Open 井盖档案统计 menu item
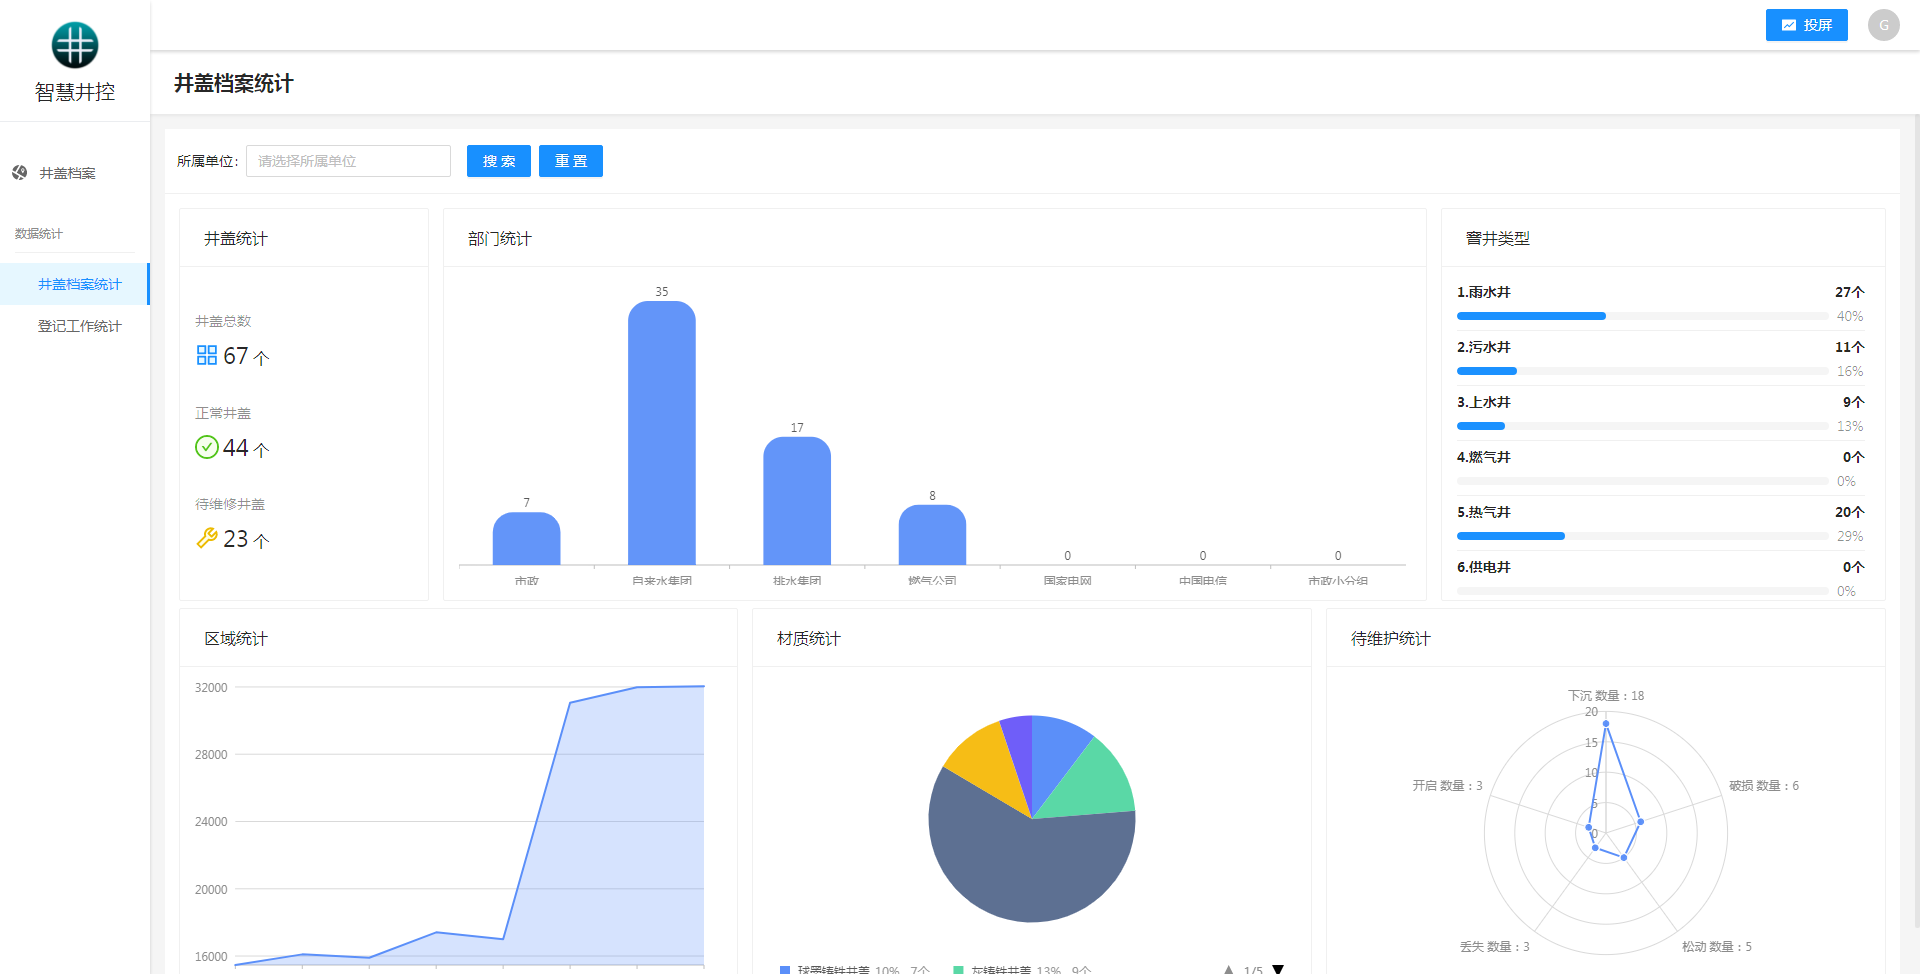The height and width of the screenshot is (974, 1920). tap(79, 284)
